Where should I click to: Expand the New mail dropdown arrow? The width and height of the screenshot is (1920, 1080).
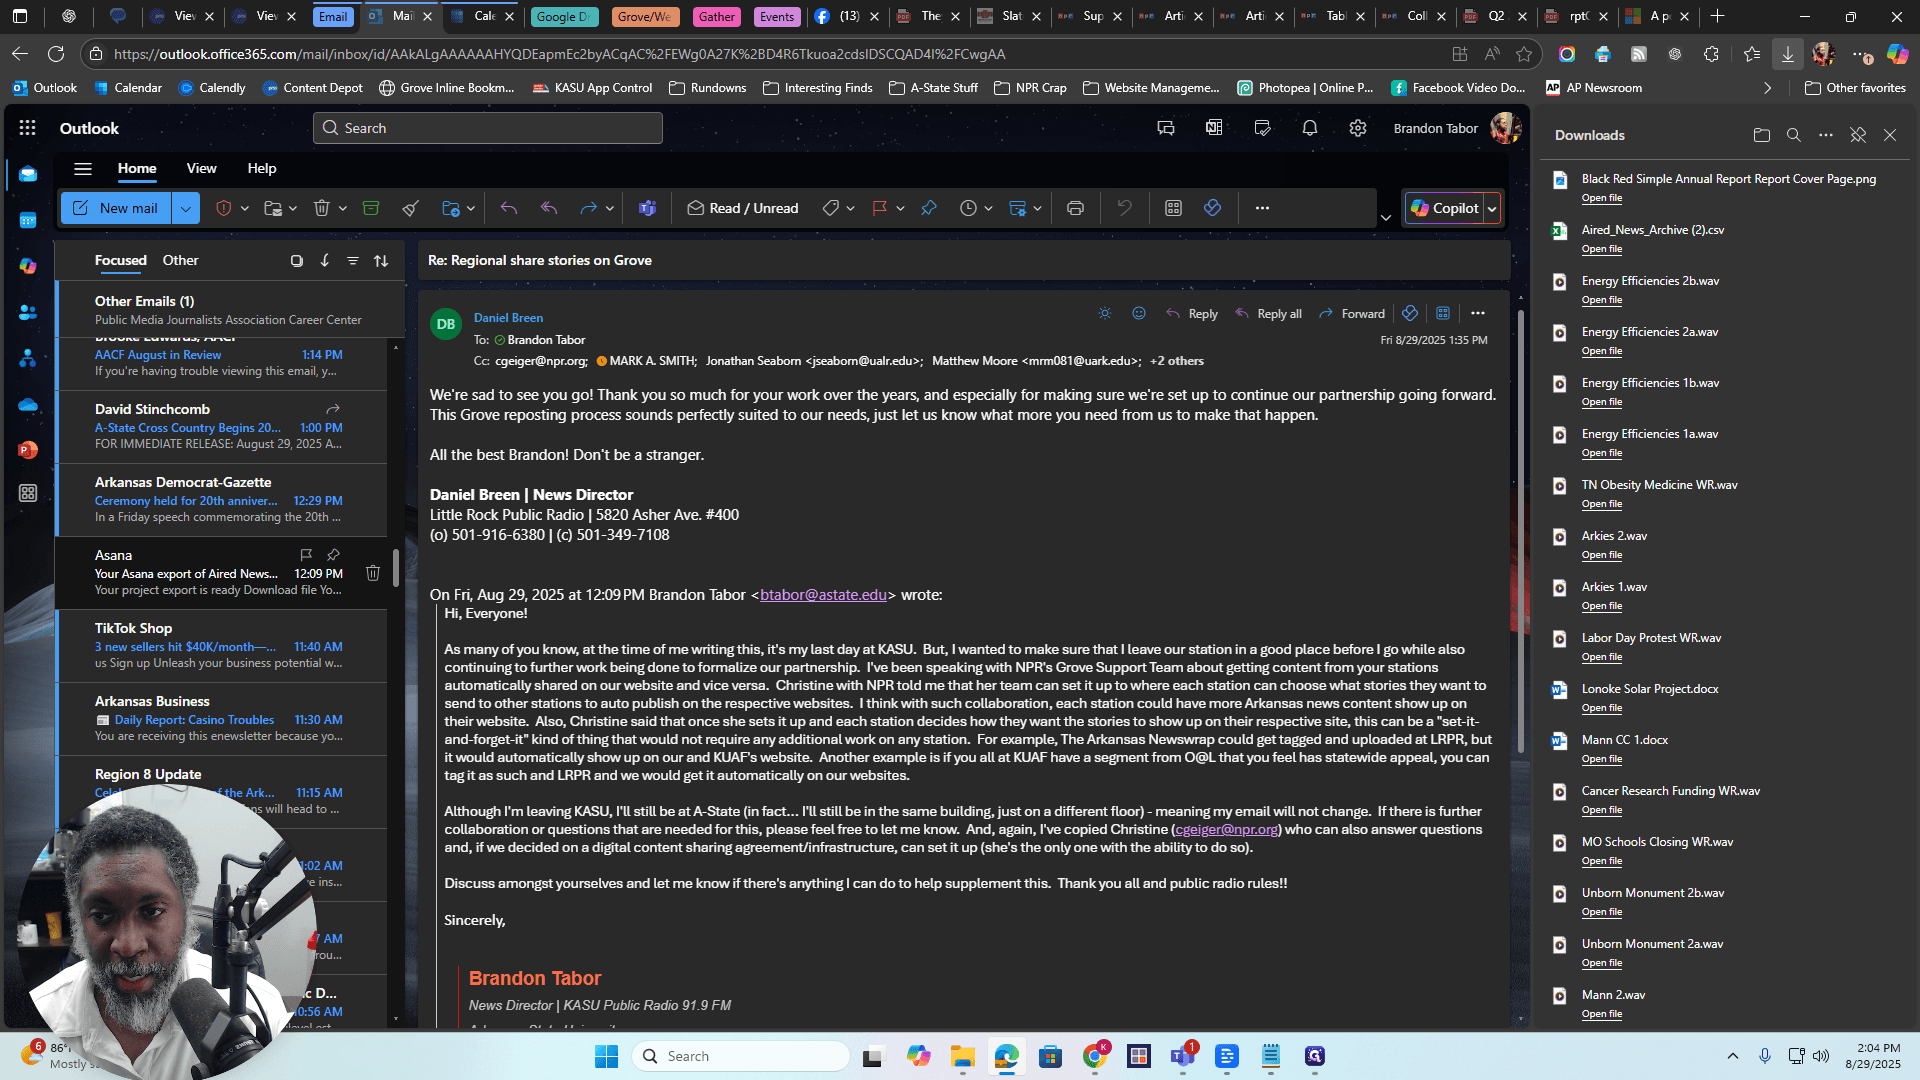point(185,208)
